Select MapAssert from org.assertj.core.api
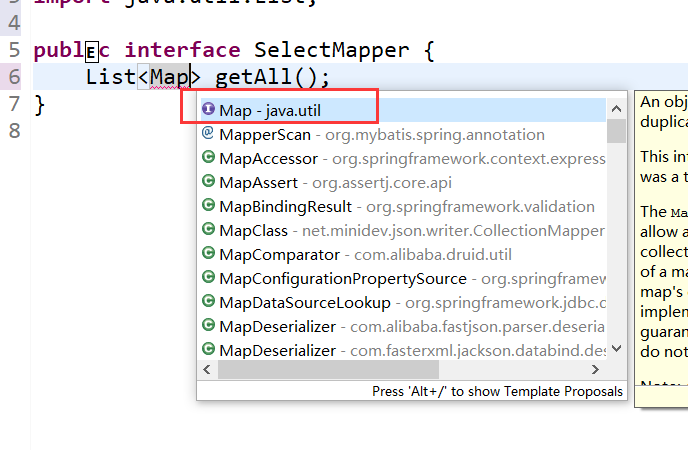The height and width of the screenshot is (450, 688). (x=403, y=182)
